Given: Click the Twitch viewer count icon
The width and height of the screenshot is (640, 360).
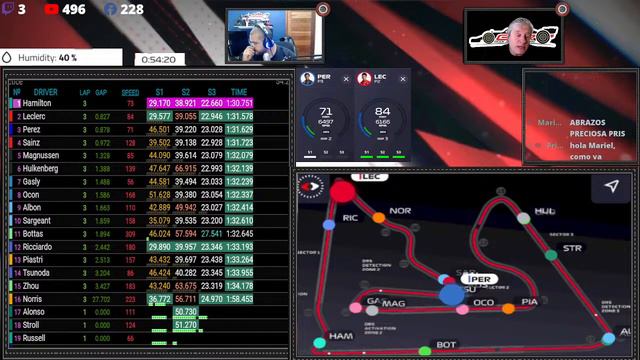Looking at the screenshot, I should [x=8, y=9].
